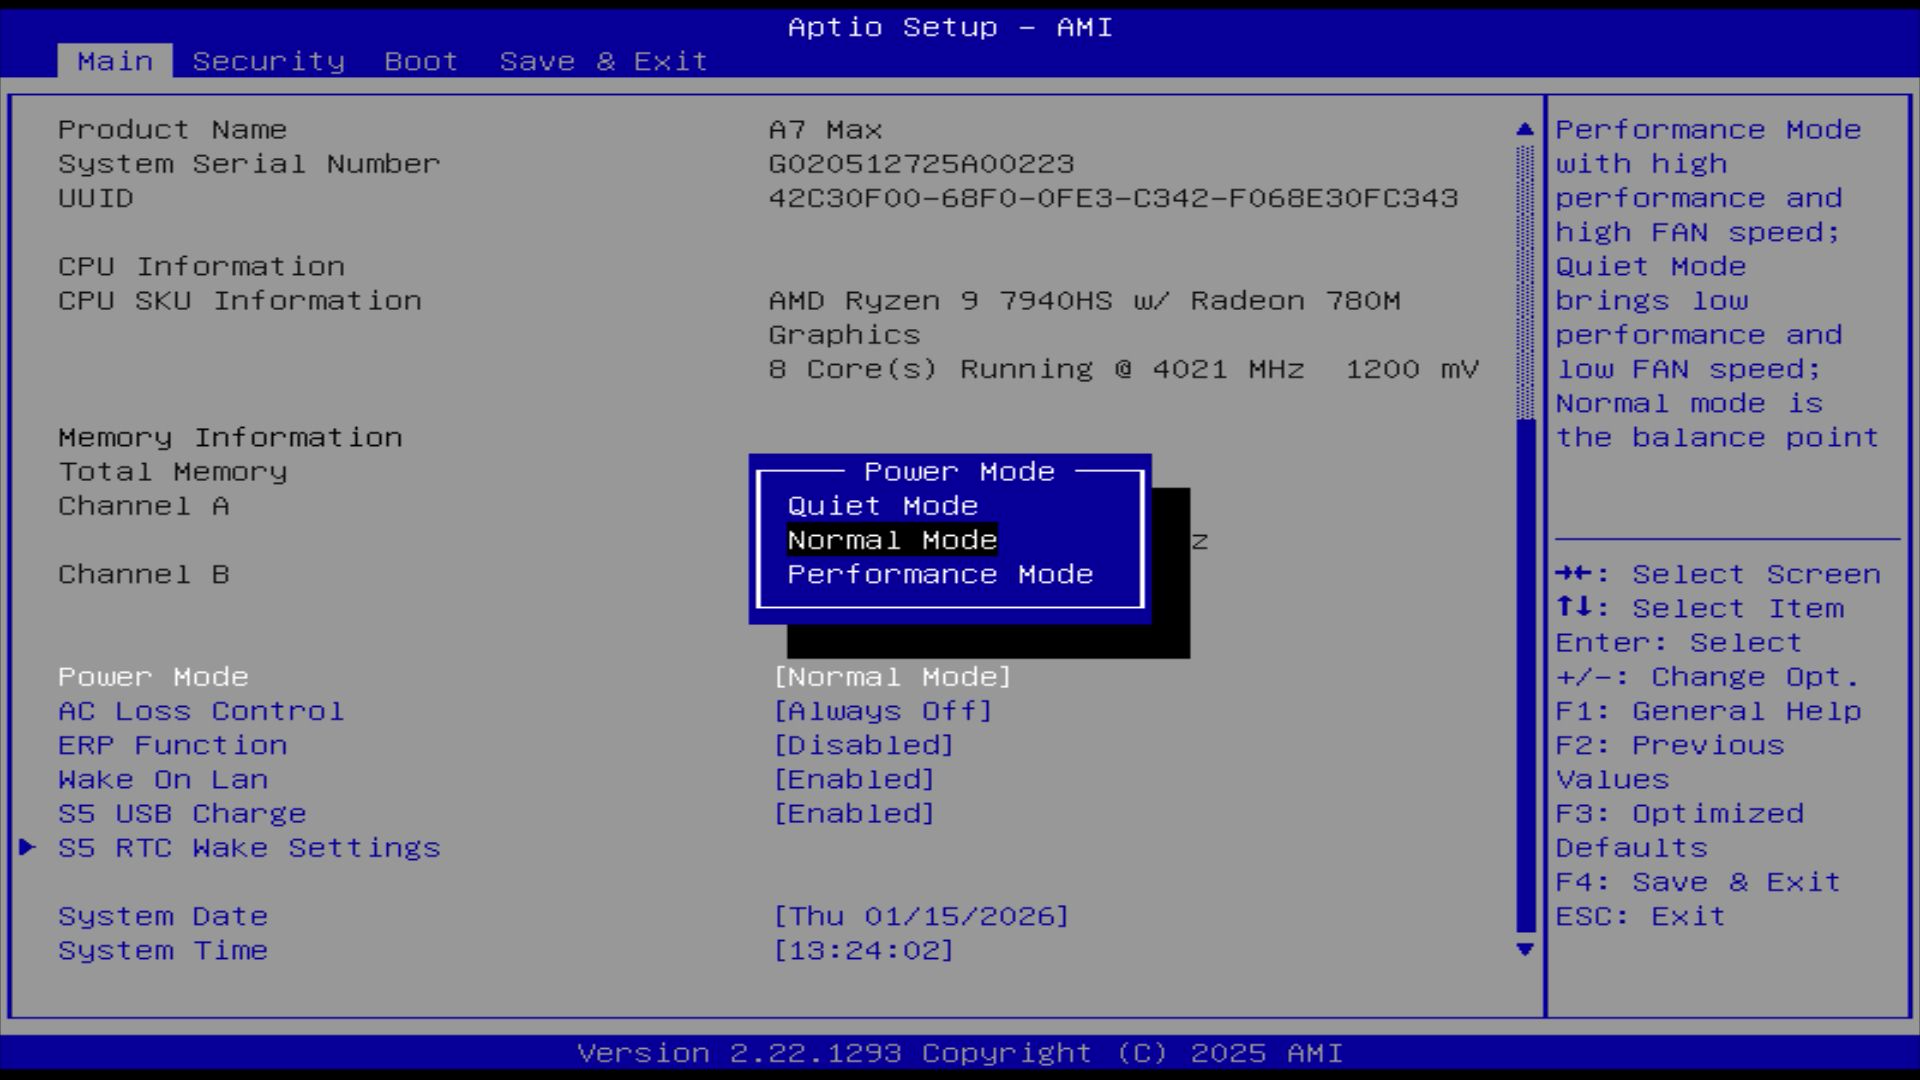The height and width of the screenshot is (1080, 1920).
Task: Select the Main tab
Action: [x=115, y=61]
